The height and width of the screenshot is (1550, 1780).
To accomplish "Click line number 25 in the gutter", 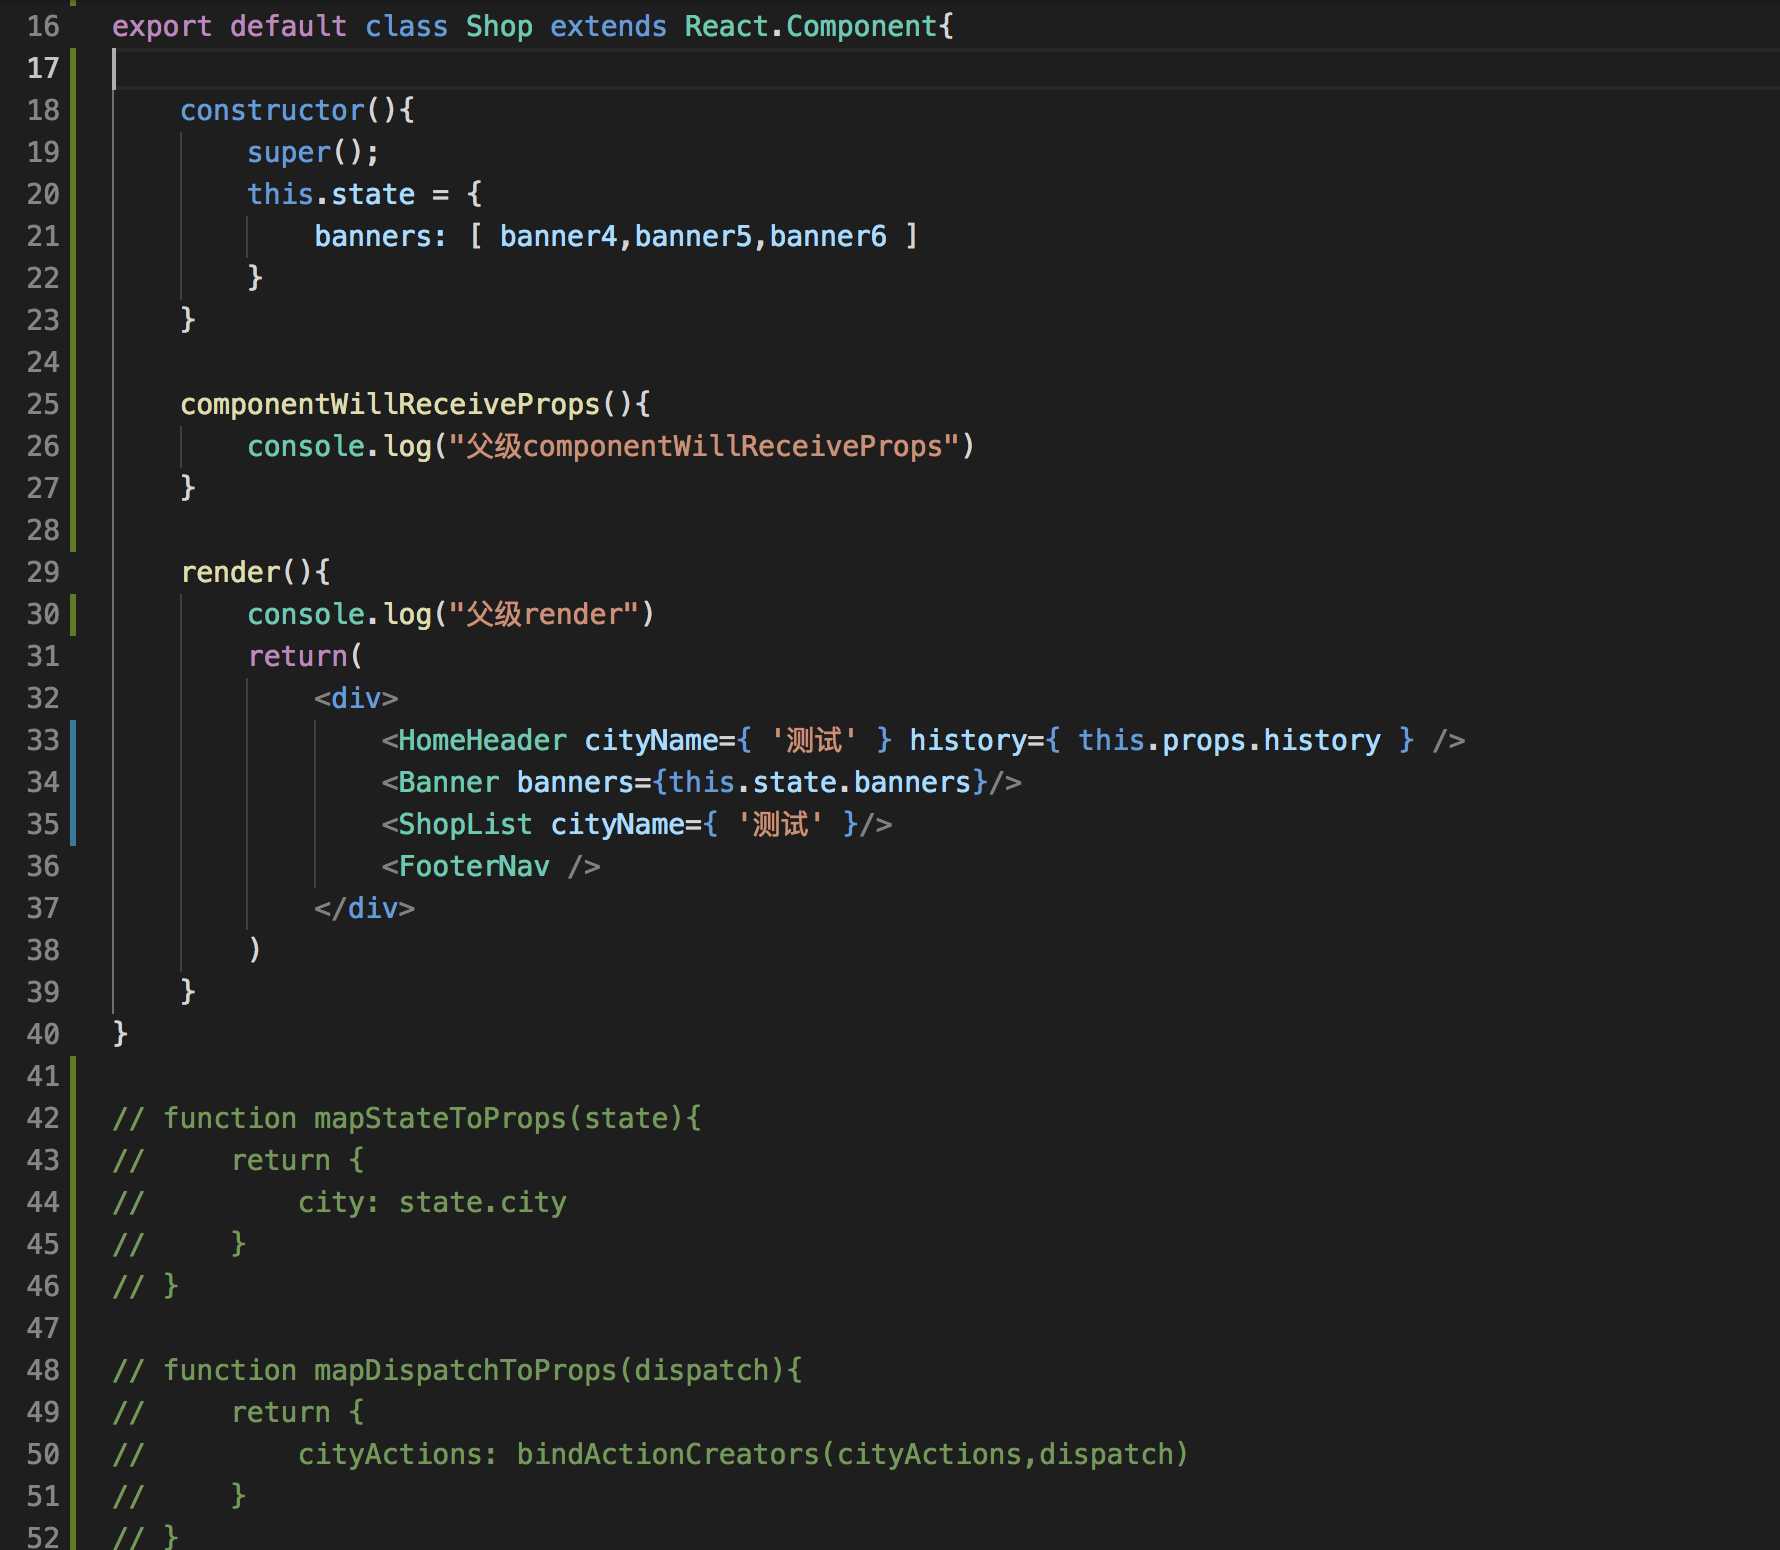I will [x=43, y=404].
